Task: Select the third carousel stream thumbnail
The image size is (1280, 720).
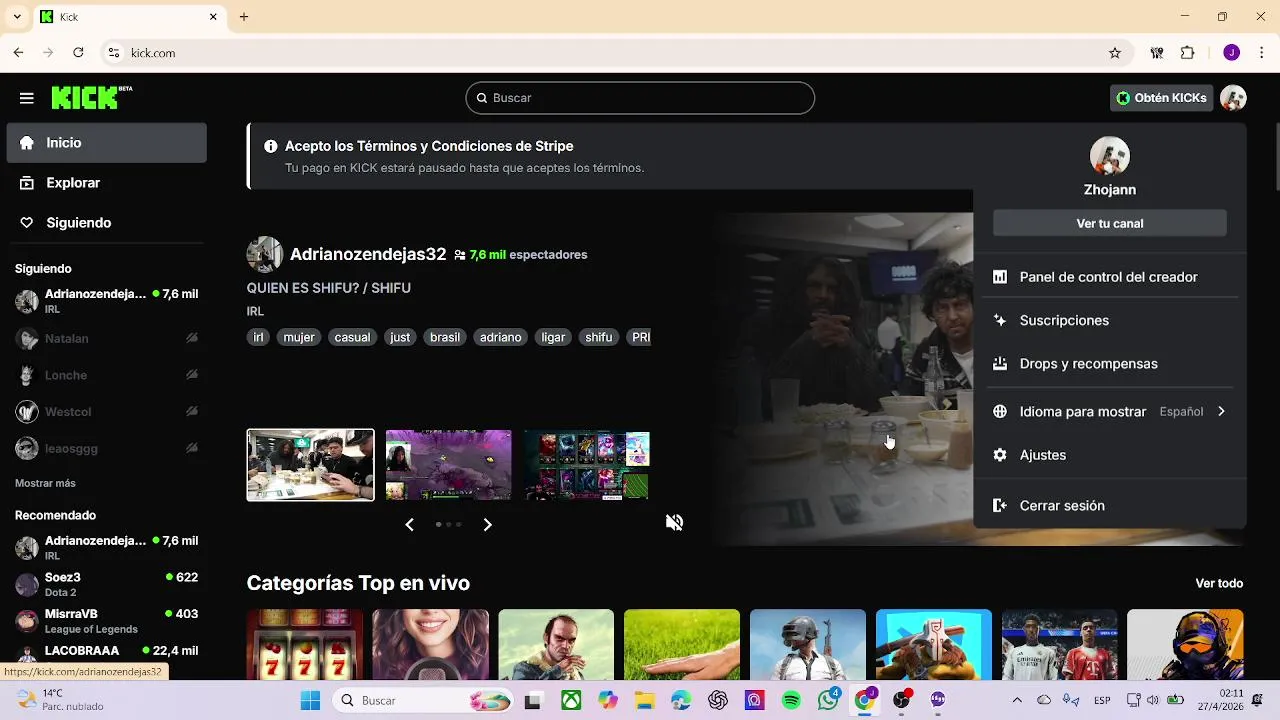Action: tap(587, 465)
